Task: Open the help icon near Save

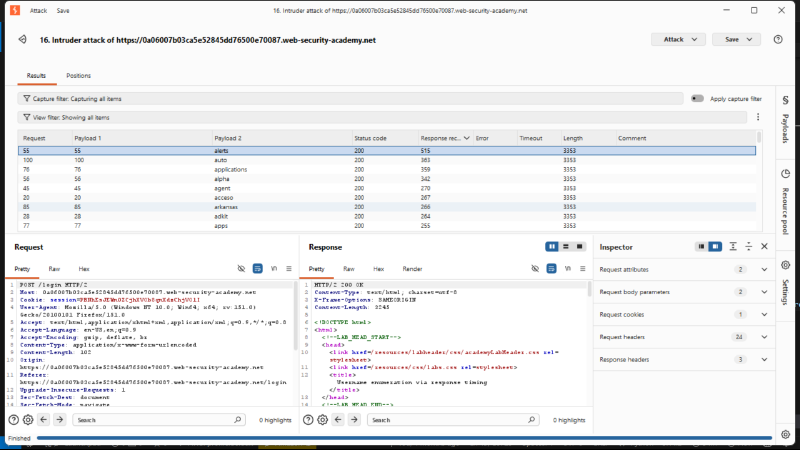Action: pyautogui.click(x=778, y=39)
